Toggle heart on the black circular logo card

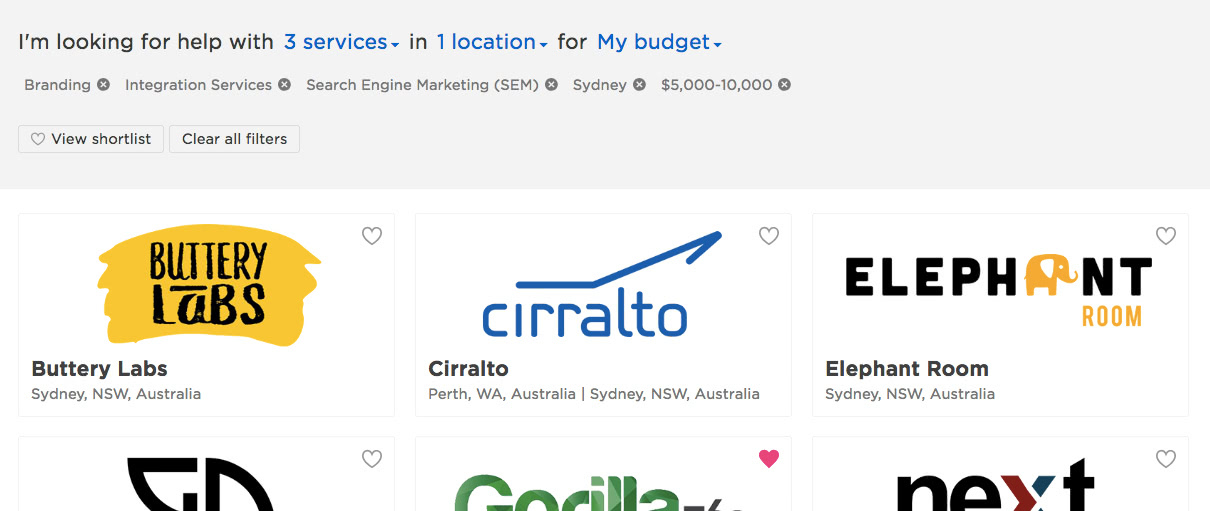tap(372, 459)
